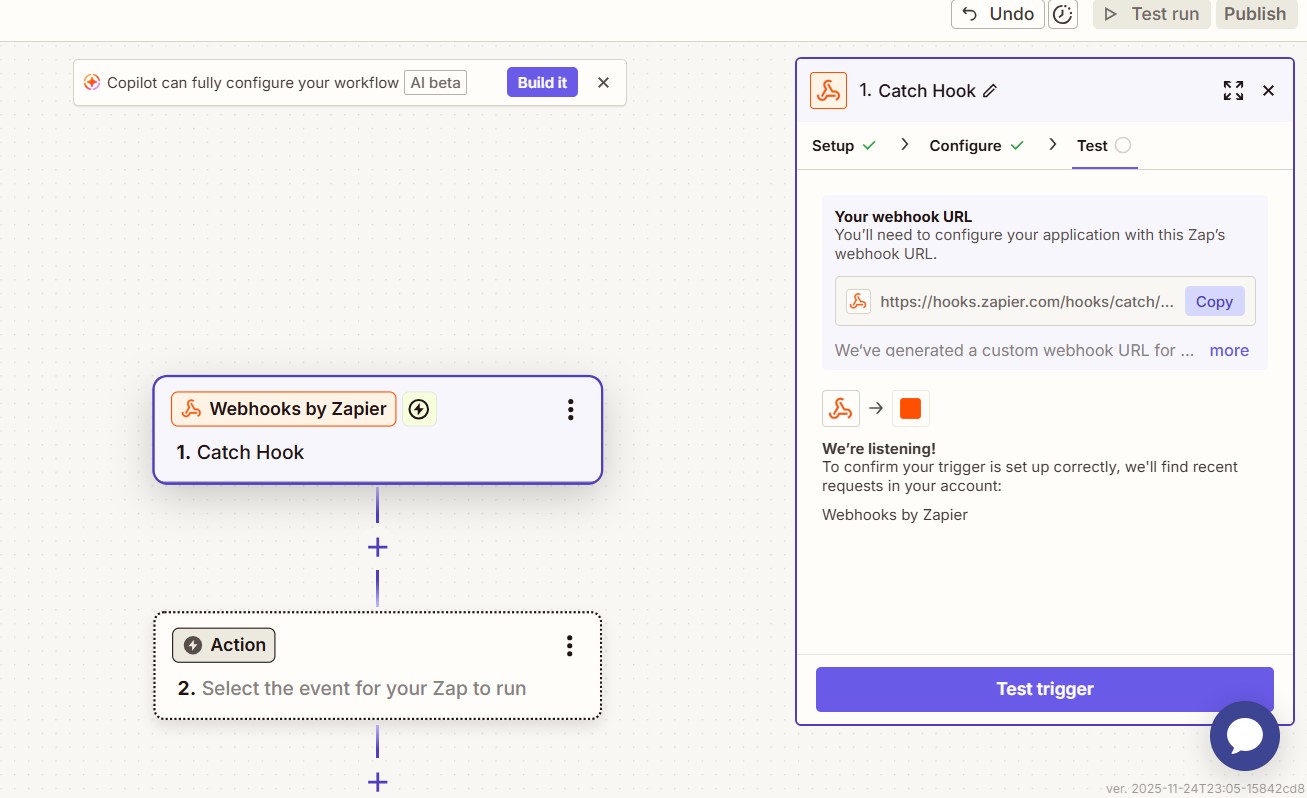Click the plus icon below the Action step
Viewport: 1307px width, 798px height.
pos(377,782)
